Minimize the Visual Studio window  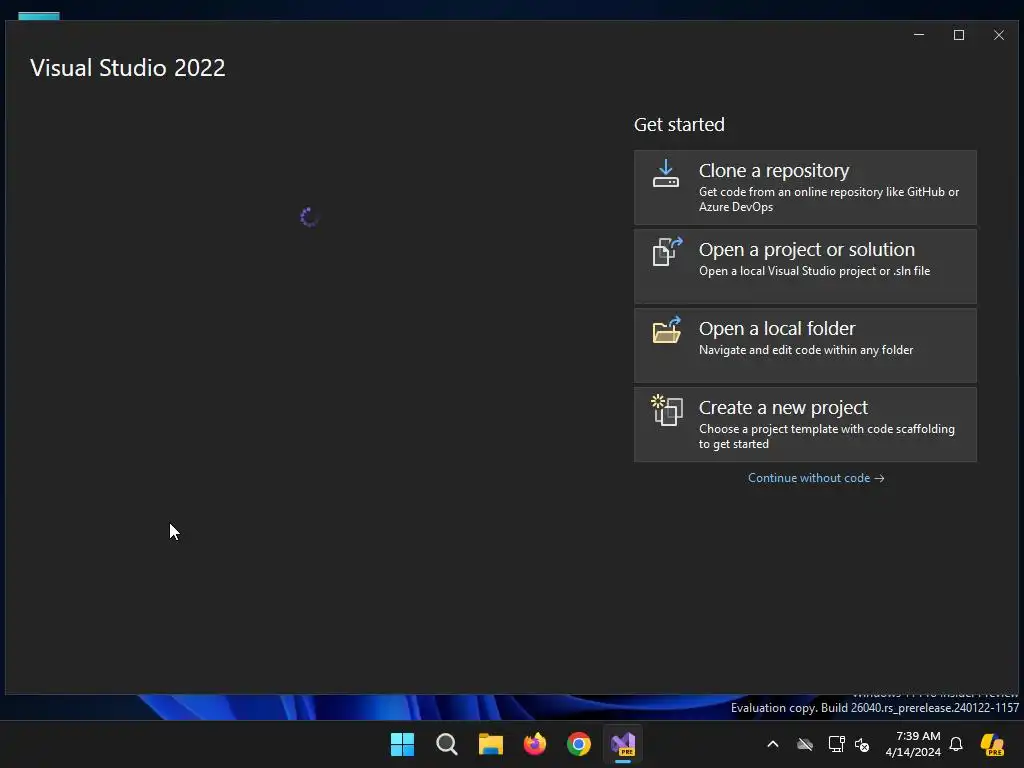919,35
